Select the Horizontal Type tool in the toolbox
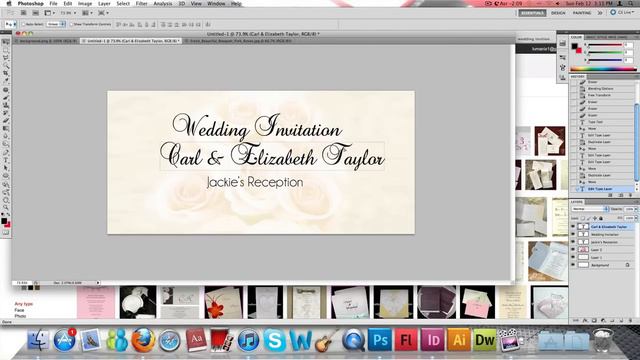Viewport: 640px width, 360px height. click(x=6, y=160)
